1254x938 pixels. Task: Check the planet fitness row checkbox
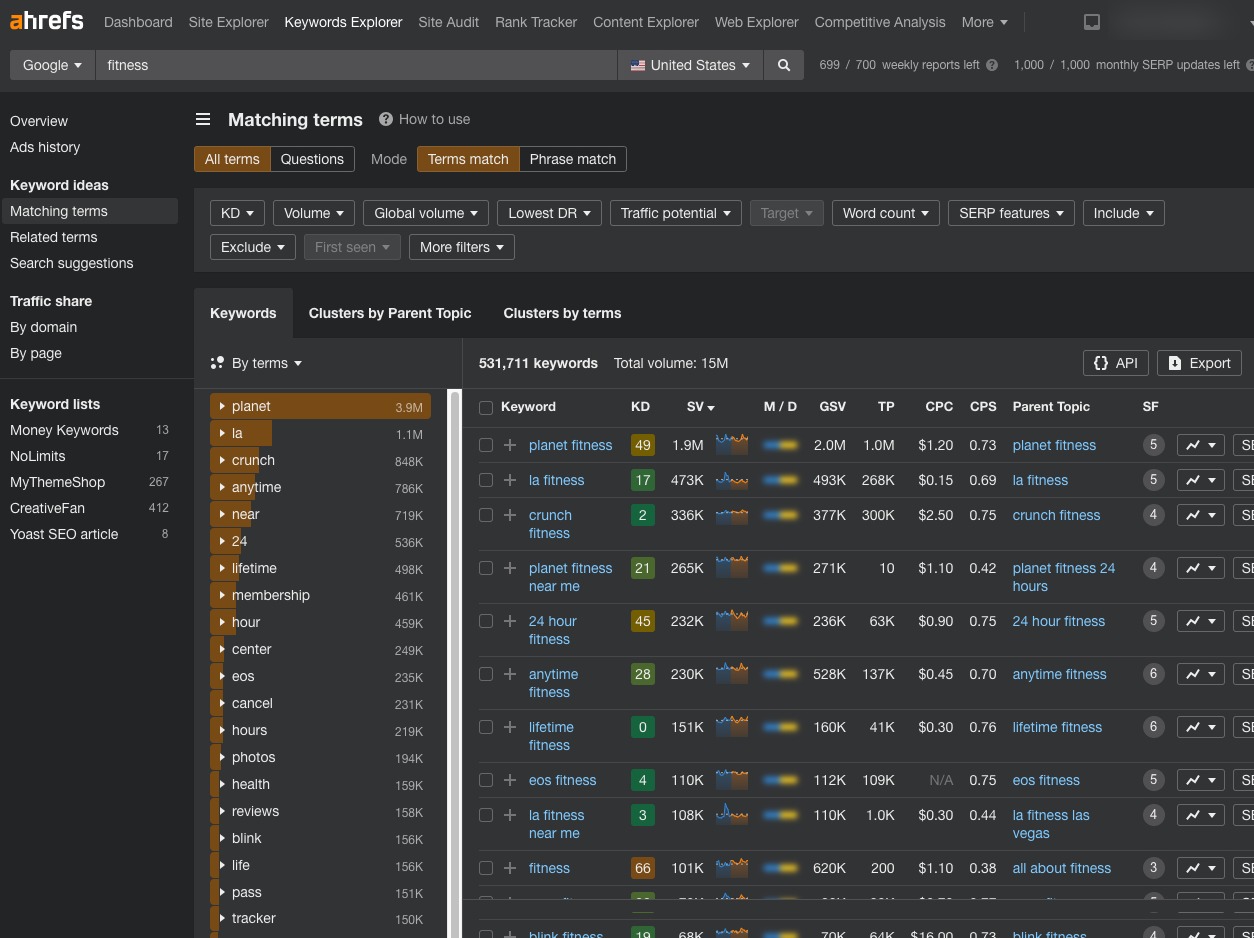point(486,445)
